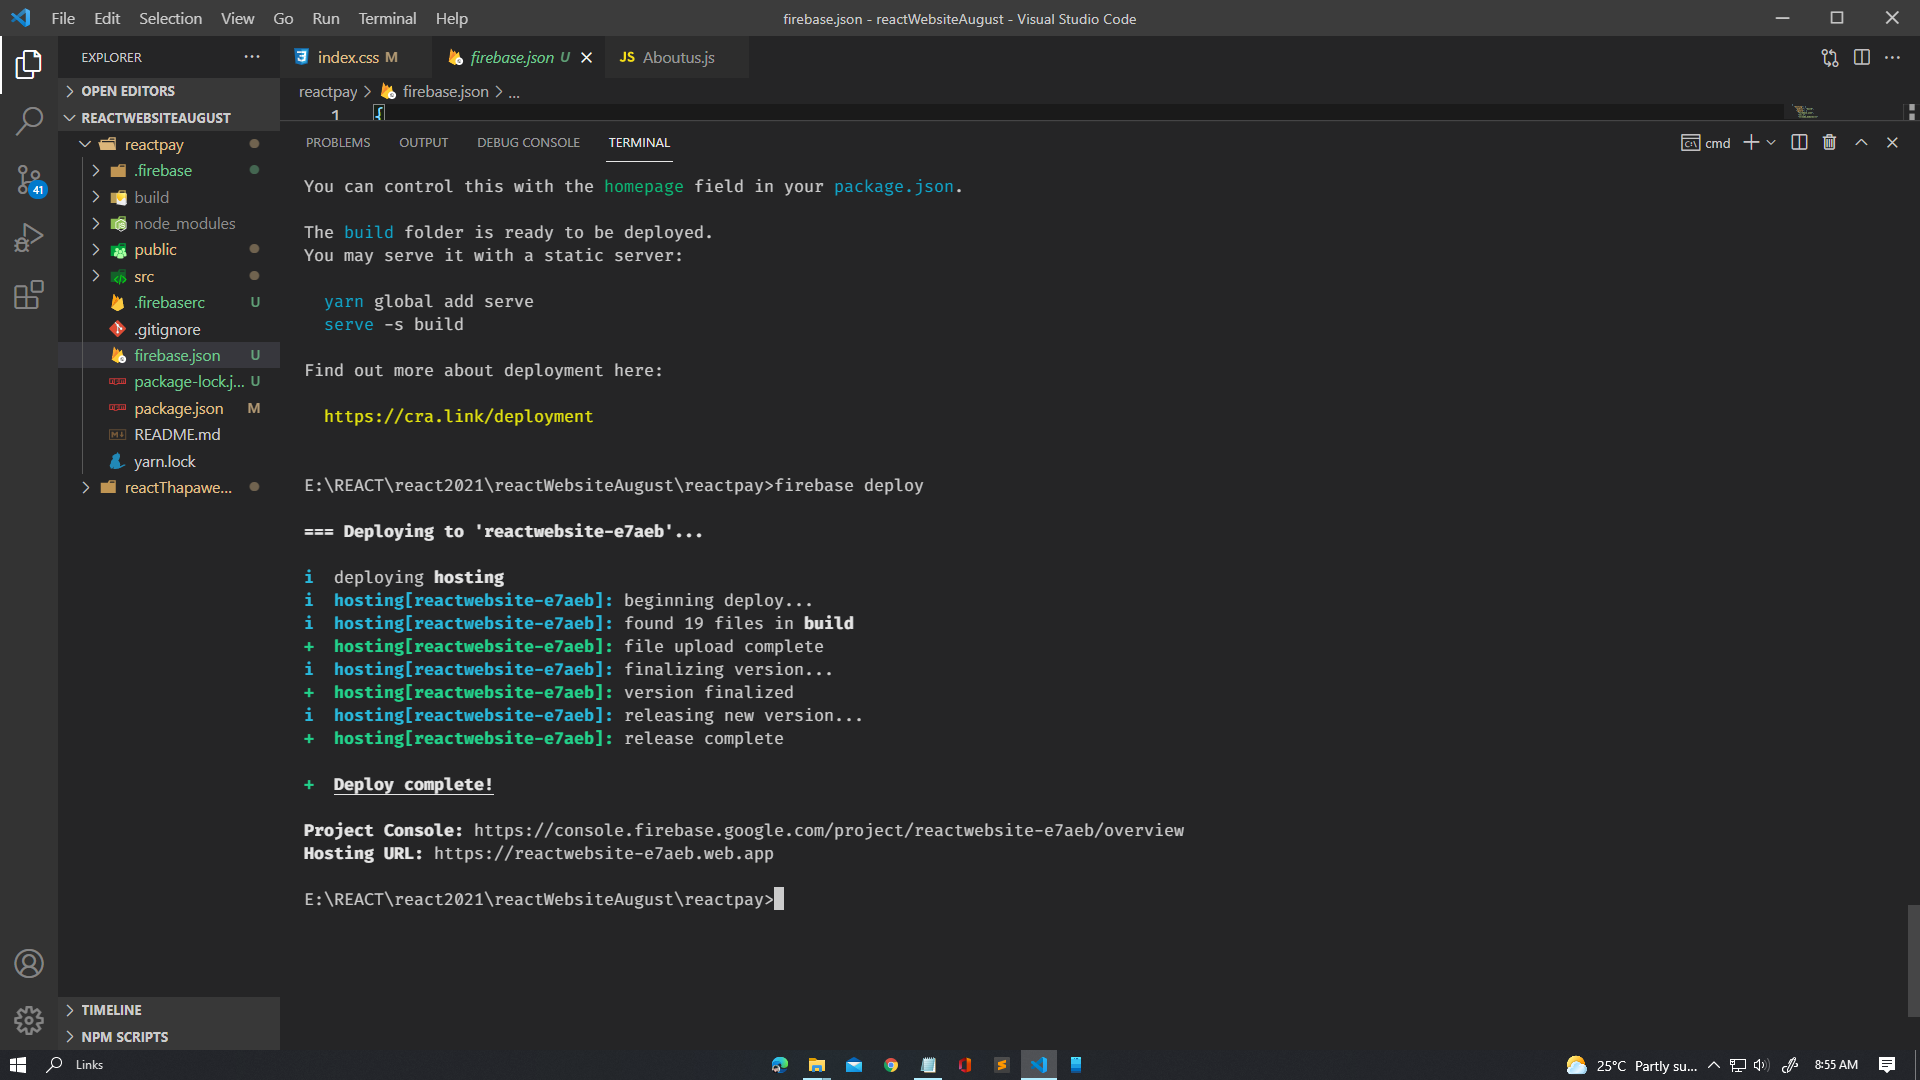Screen dimensions: 1920x1080
Task: Expand the node_modules folder
Action: coord(96,223)
